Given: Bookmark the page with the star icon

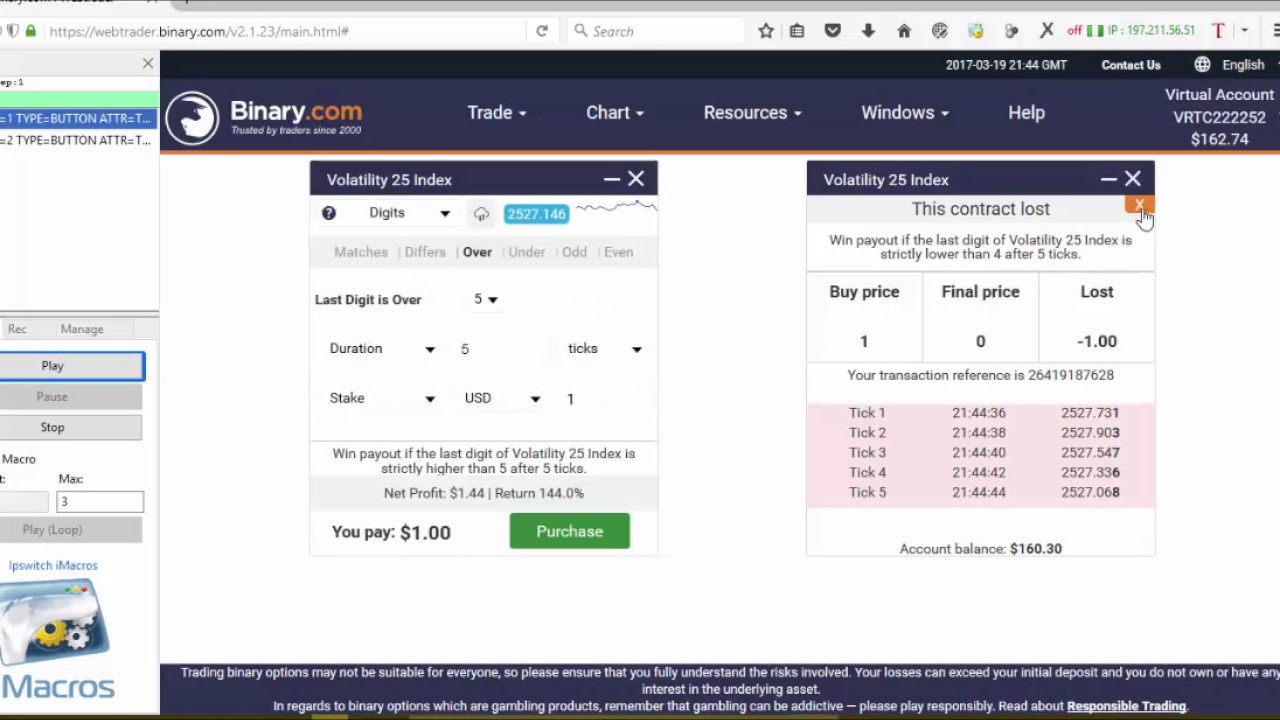Looking at the screenshot, I should pos(766,31).
